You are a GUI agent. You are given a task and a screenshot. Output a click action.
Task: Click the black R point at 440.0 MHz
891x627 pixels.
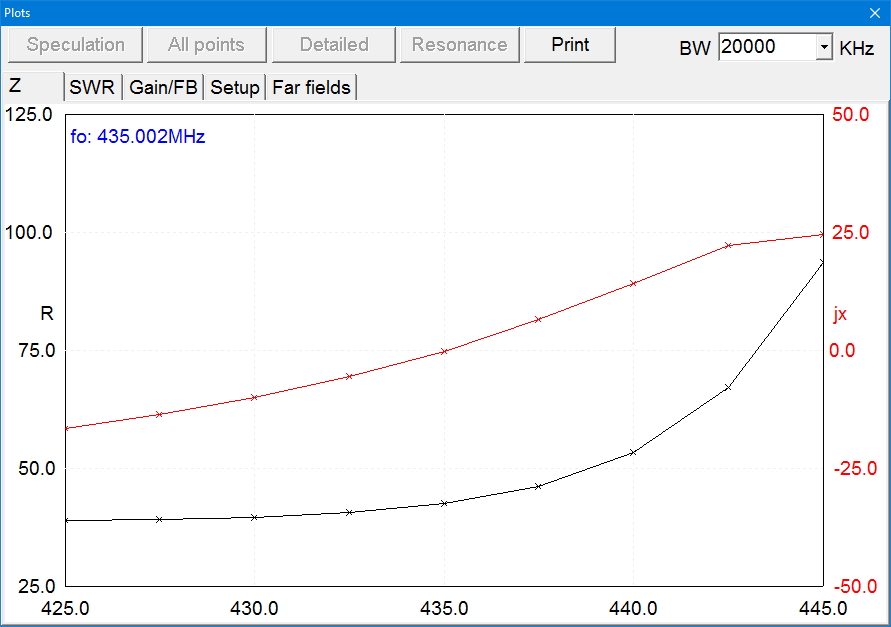[x=633, y=452]
